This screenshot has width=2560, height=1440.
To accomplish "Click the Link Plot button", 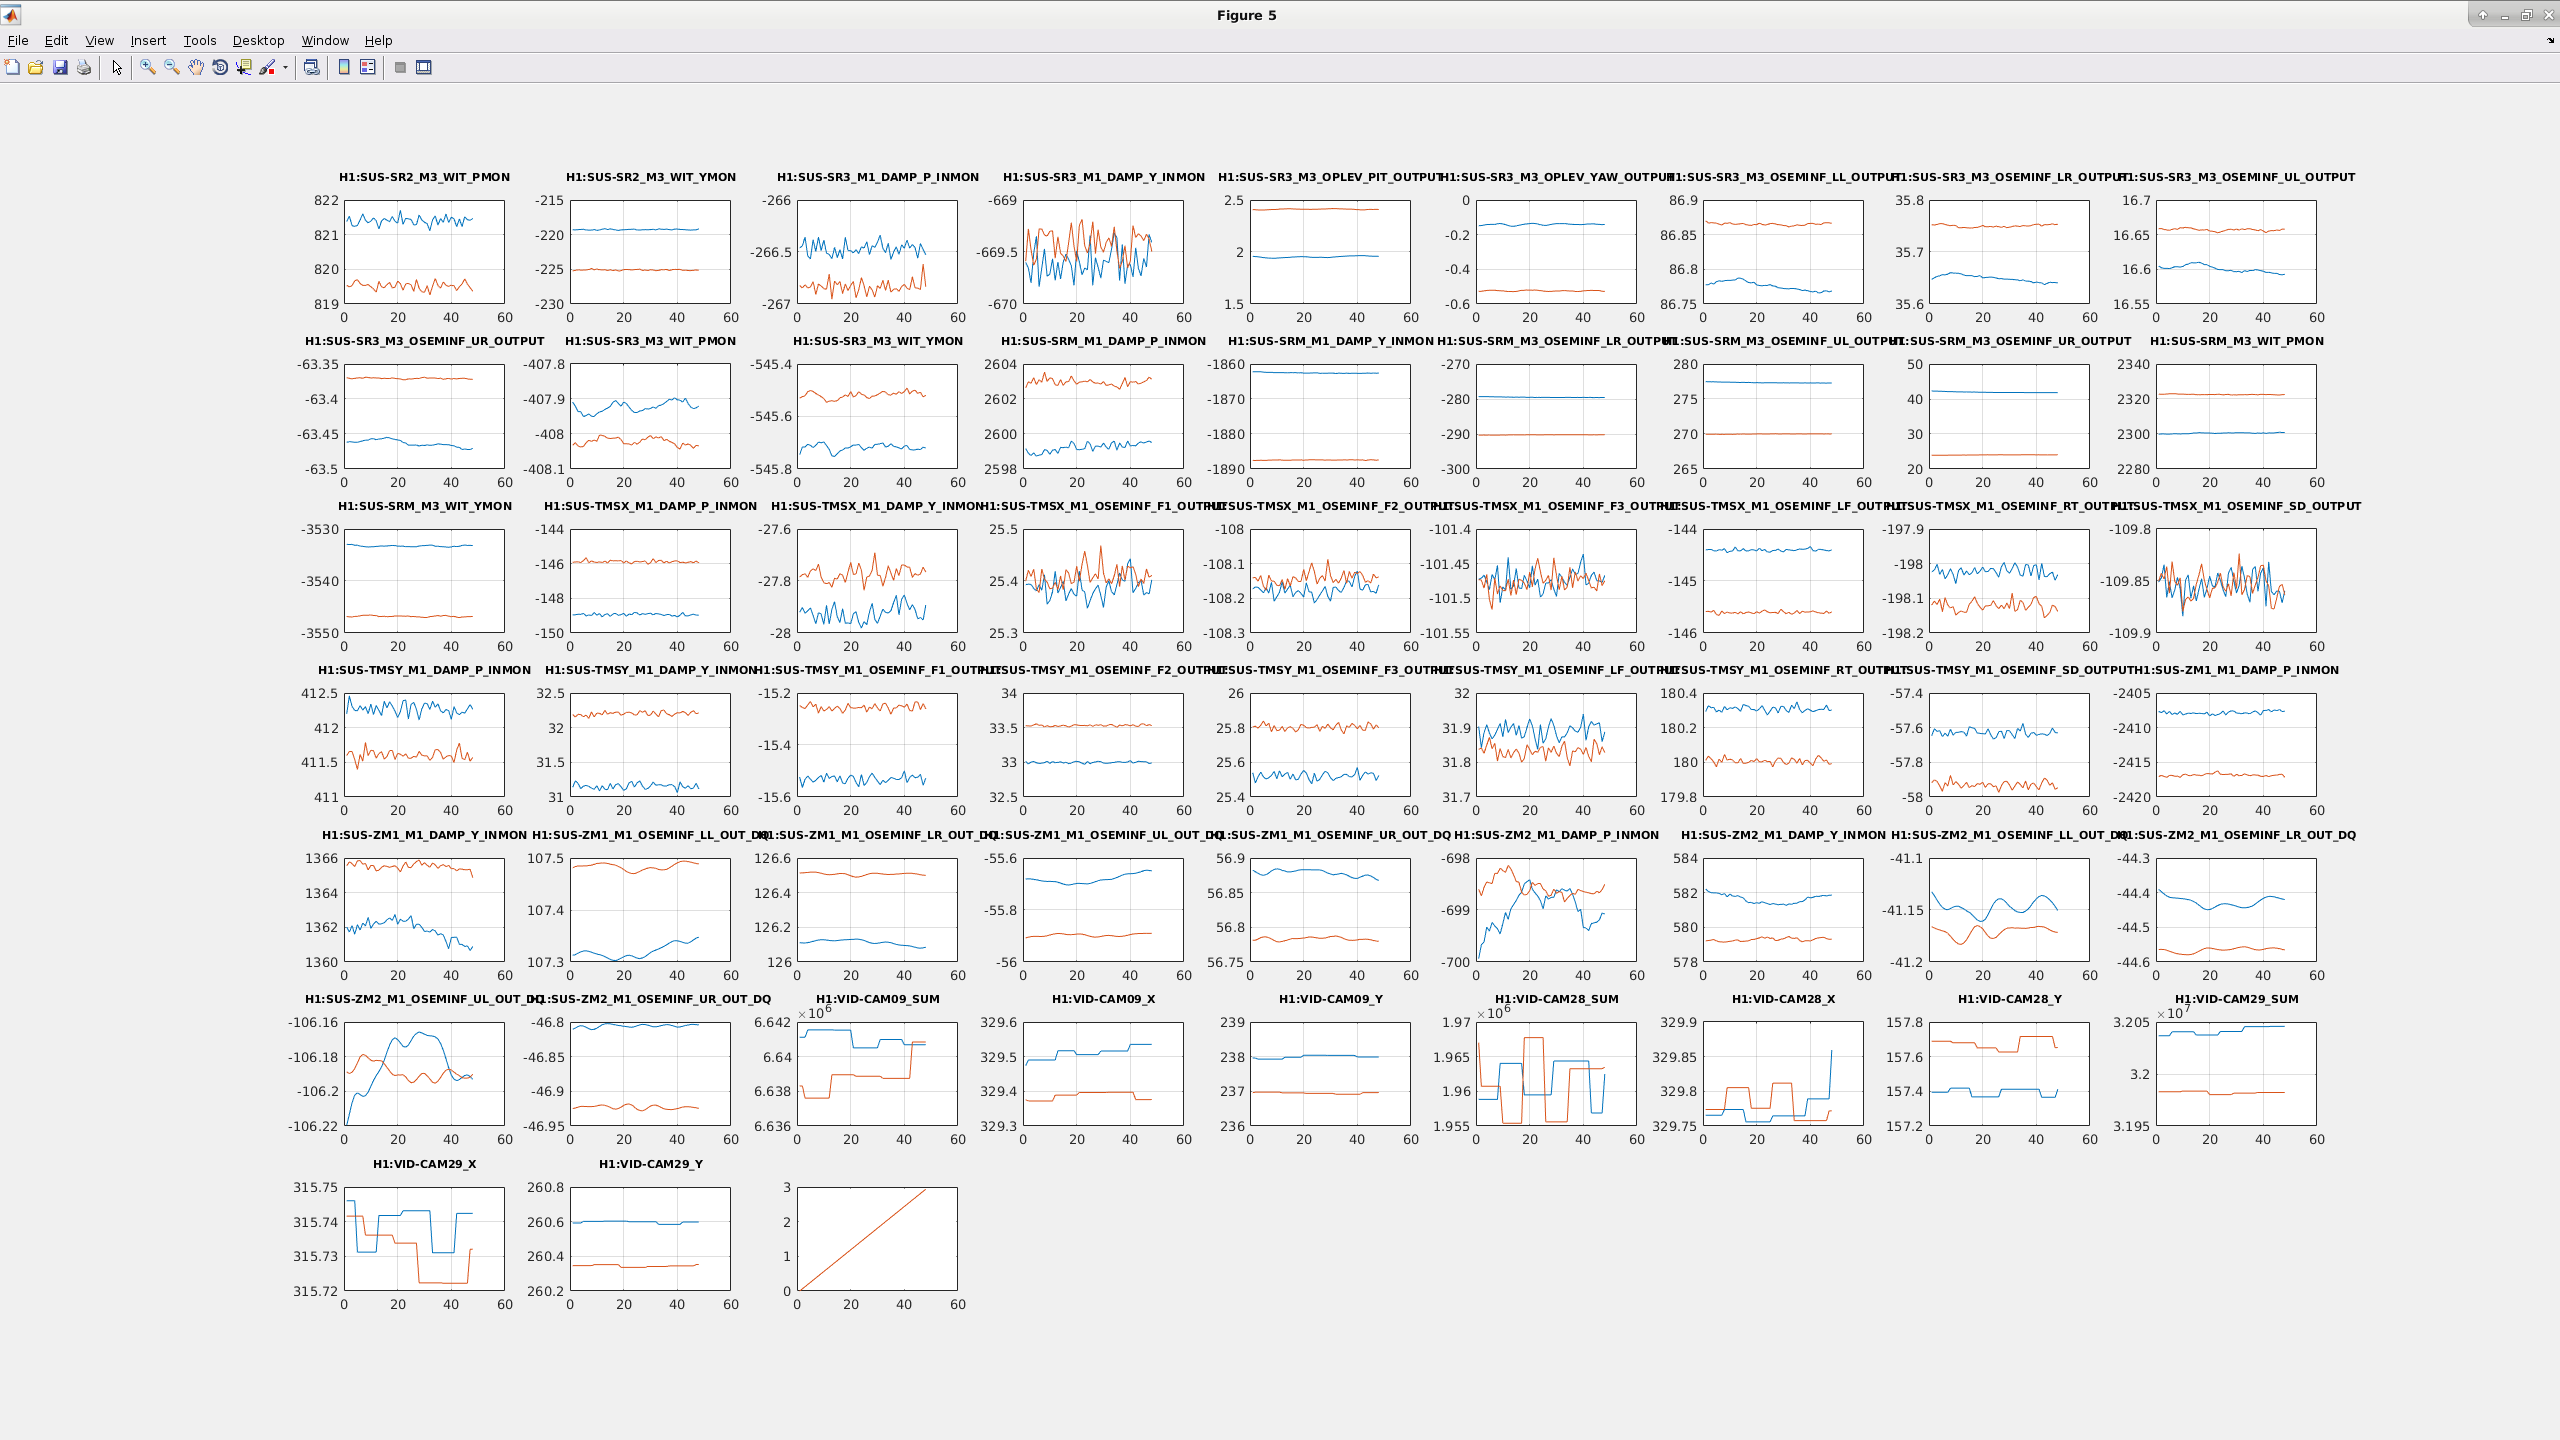I will pyautogui.click(x=312, y=67).
